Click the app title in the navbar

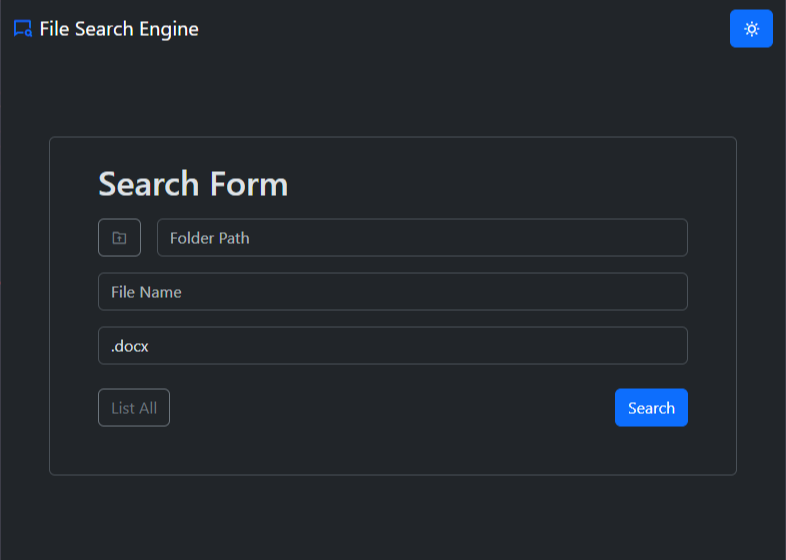click(x=119, y=29)
